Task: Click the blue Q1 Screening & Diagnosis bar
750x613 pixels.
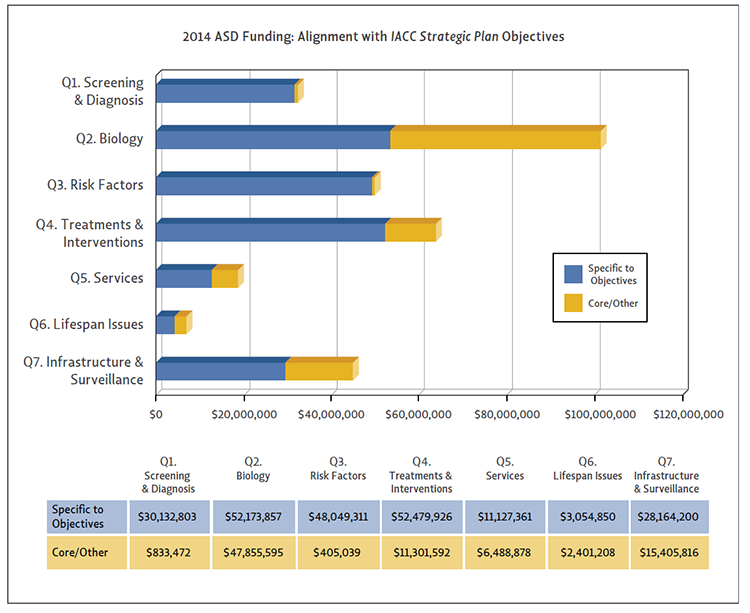Action: 225,93
